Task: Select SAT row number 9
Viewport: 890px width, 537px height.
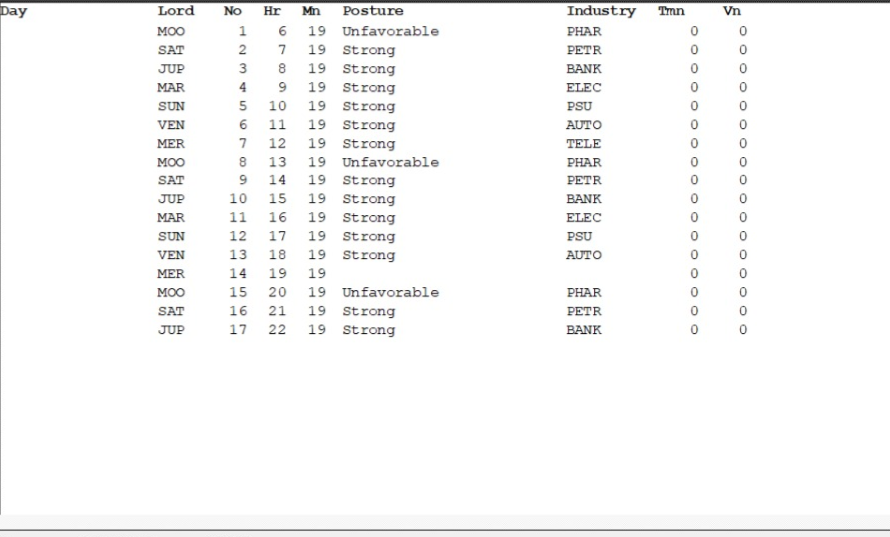Action: 452,180
